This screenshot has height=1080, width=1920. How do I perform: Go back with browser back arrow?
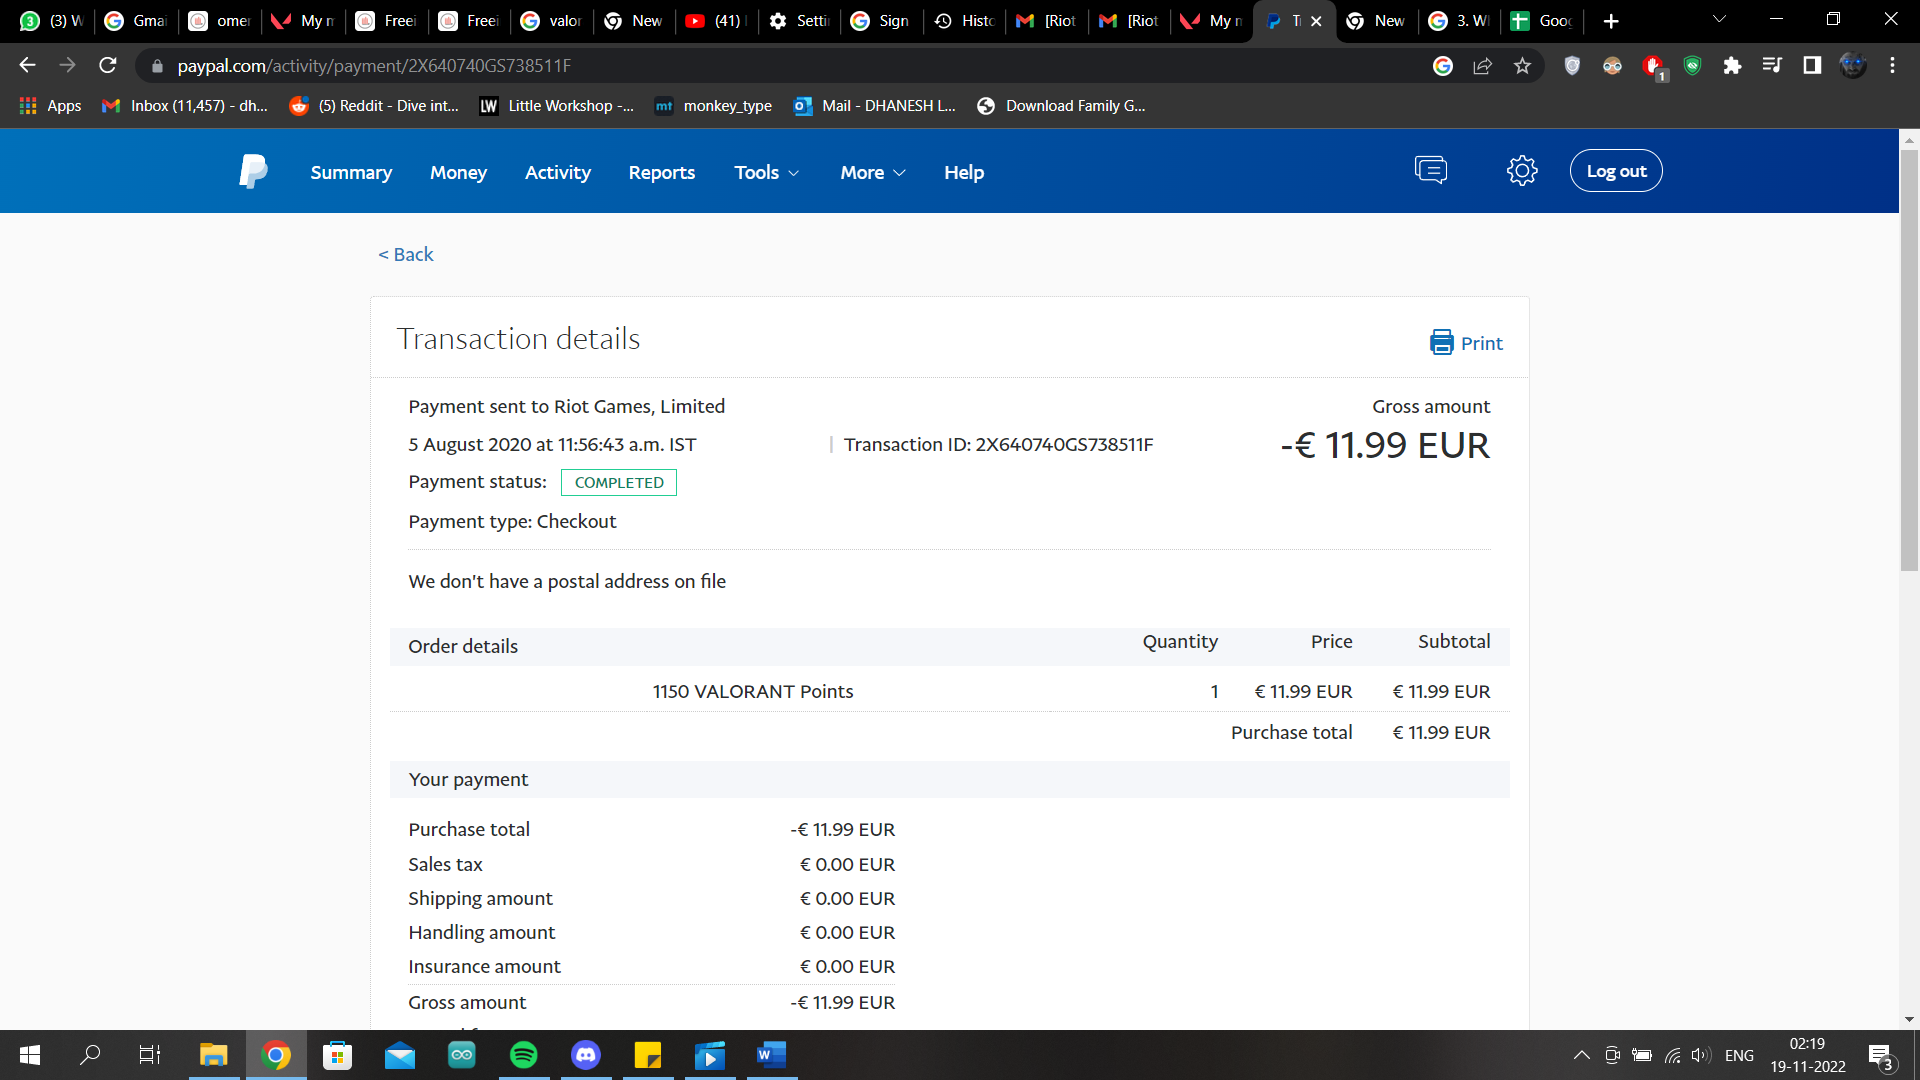pos(27,66)
